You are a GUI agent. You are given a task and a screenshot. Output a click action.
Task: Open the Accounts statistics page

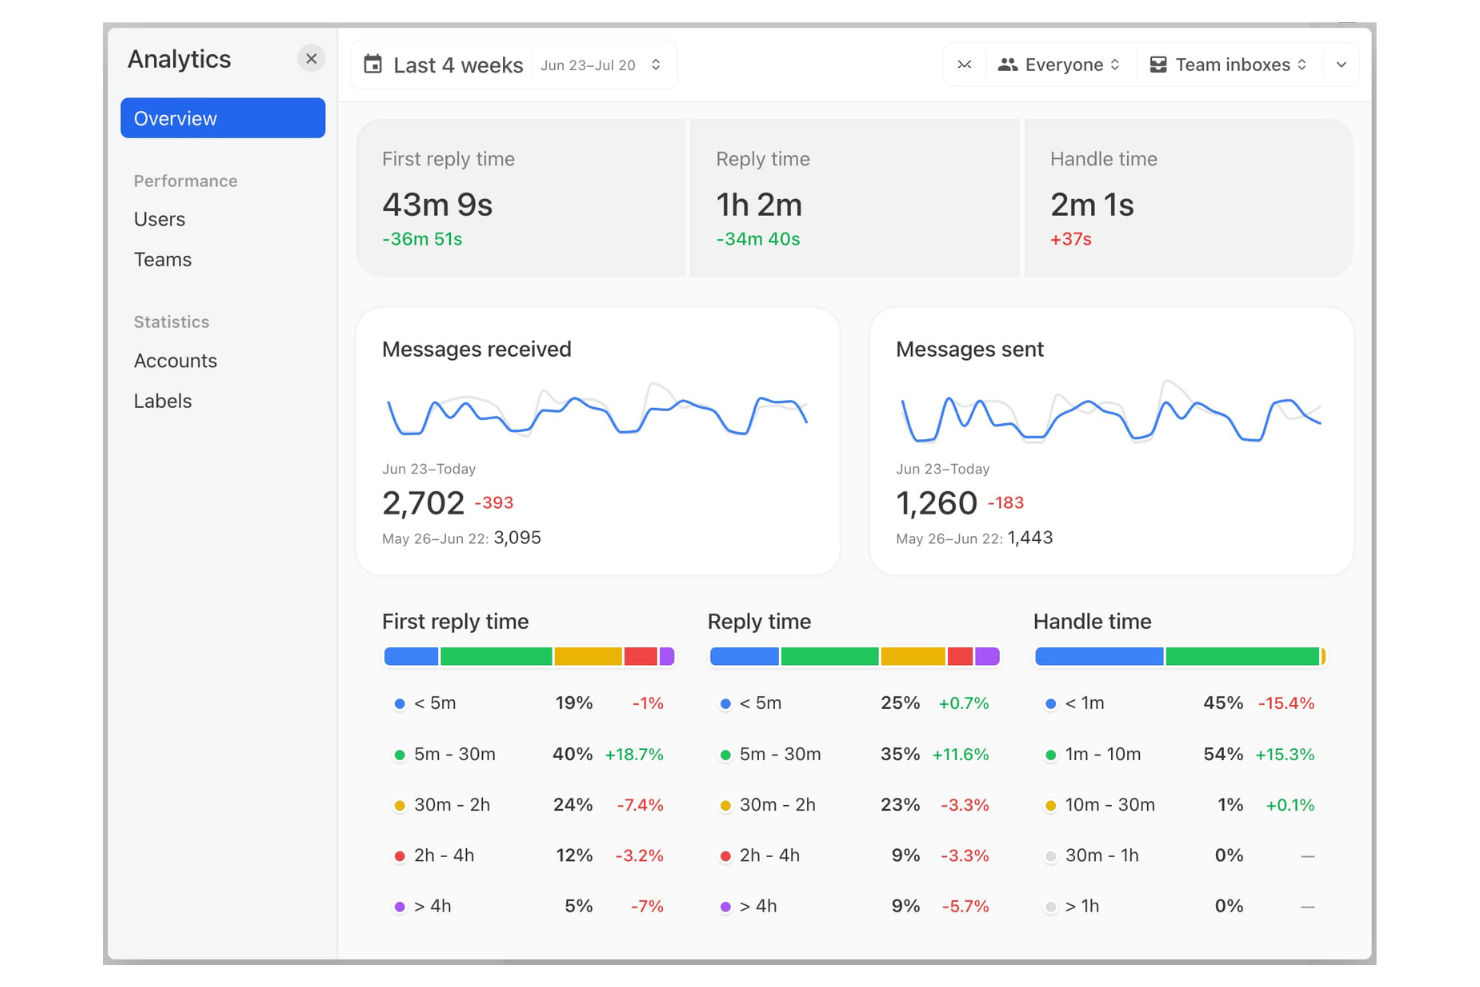[x=176, y=361]
